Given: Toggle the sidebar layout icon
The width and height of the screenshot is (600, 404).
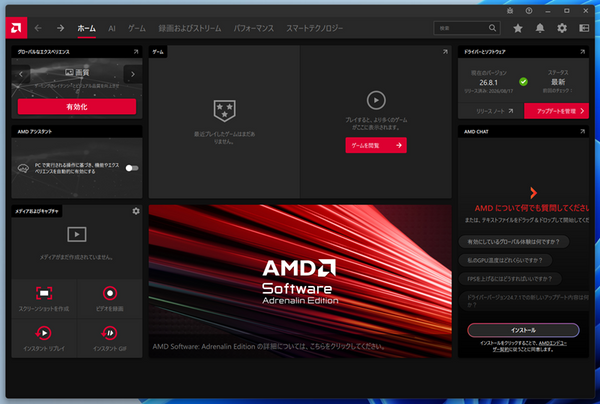Looking at the screenshot, I should (x=584, y=28).
